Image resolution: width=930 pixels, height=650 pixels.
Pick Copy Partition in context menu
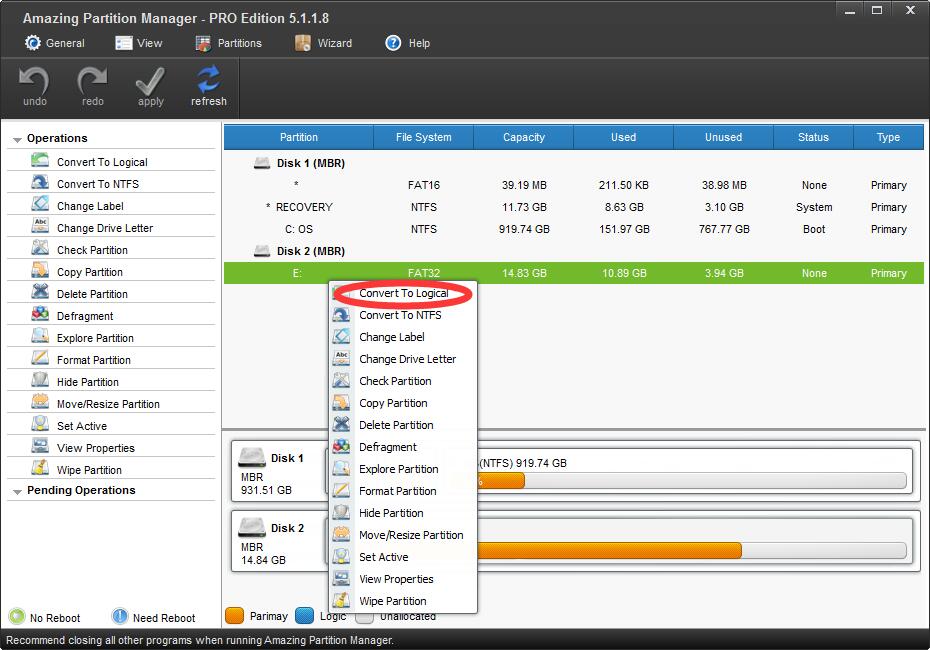(x=403, y=403)
